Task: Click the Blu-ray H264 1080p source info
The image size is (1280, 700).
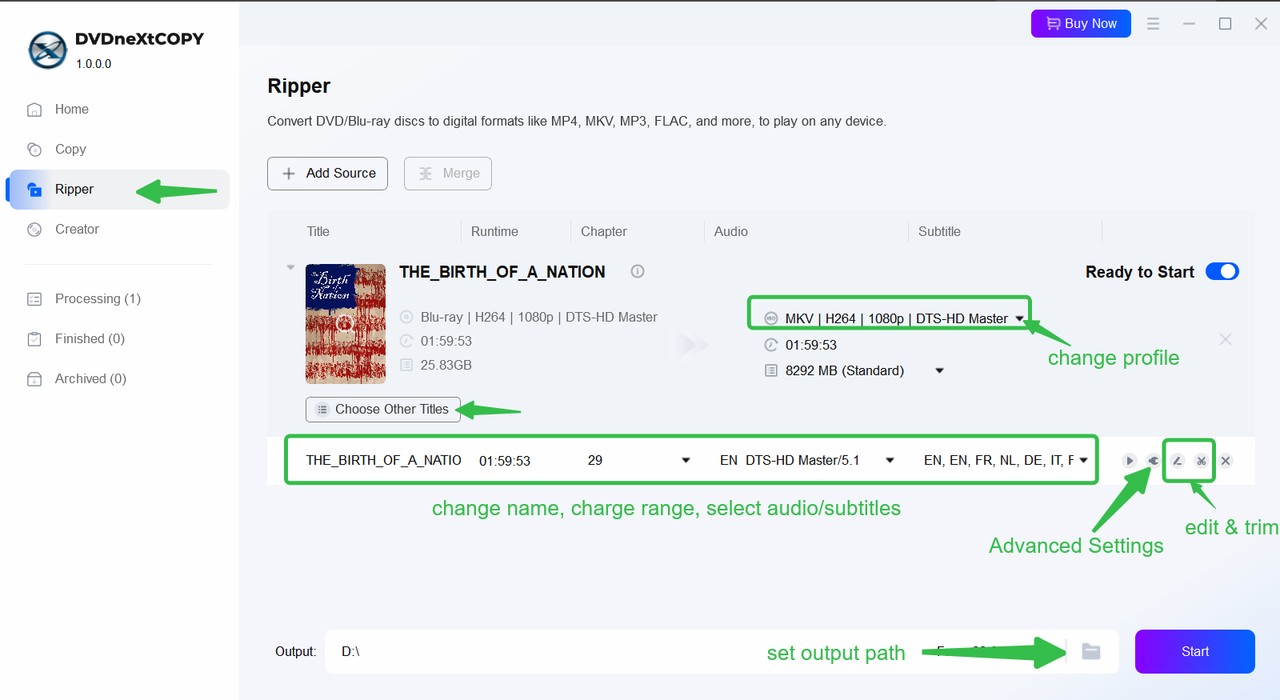Action: click(x=539, y=317)
